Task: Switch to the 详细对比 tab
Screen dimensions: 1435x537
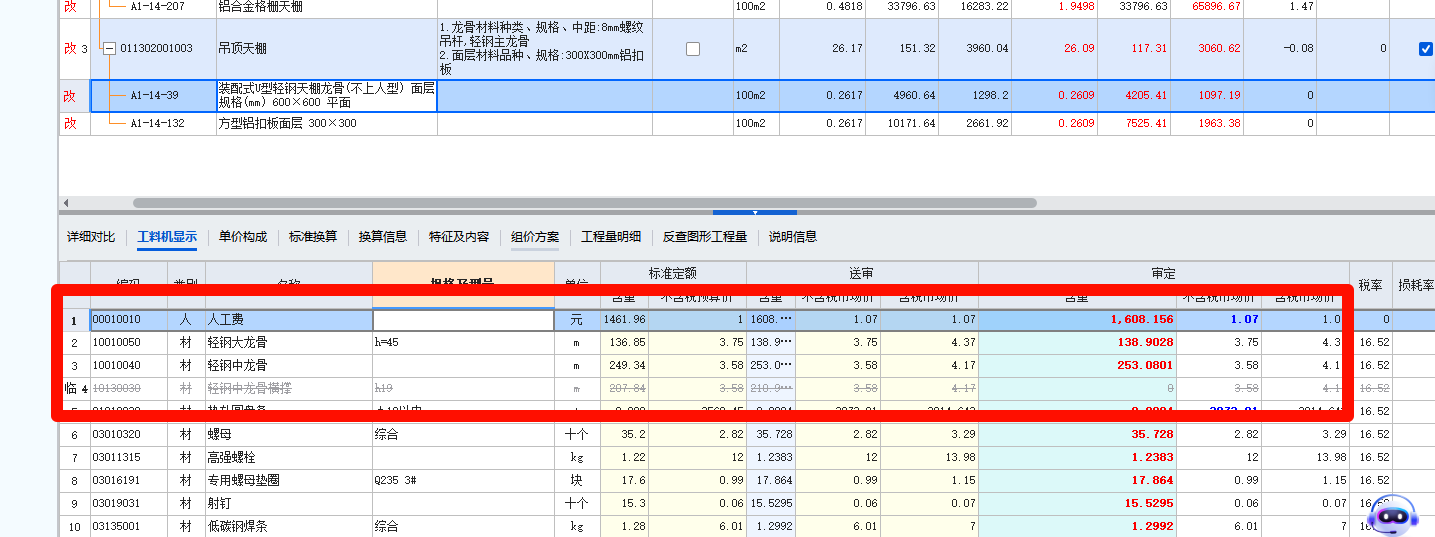Action: point(91,237)
